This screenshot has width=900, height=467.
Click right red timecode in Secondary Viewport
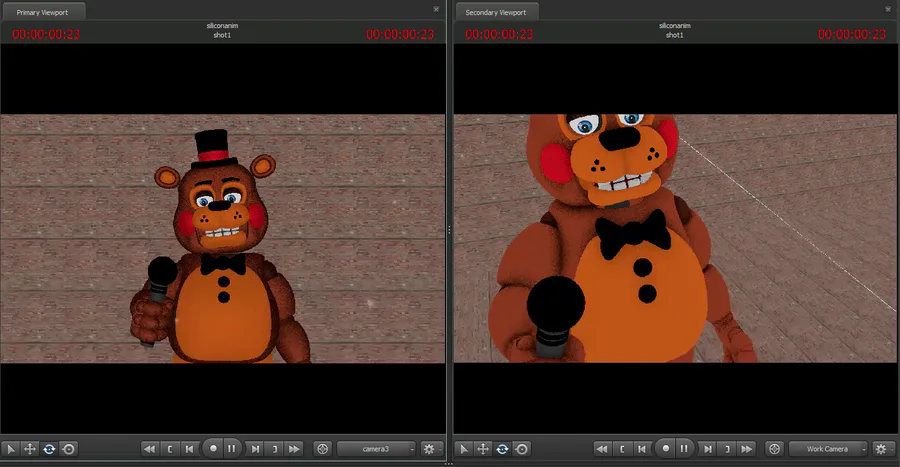852,34
